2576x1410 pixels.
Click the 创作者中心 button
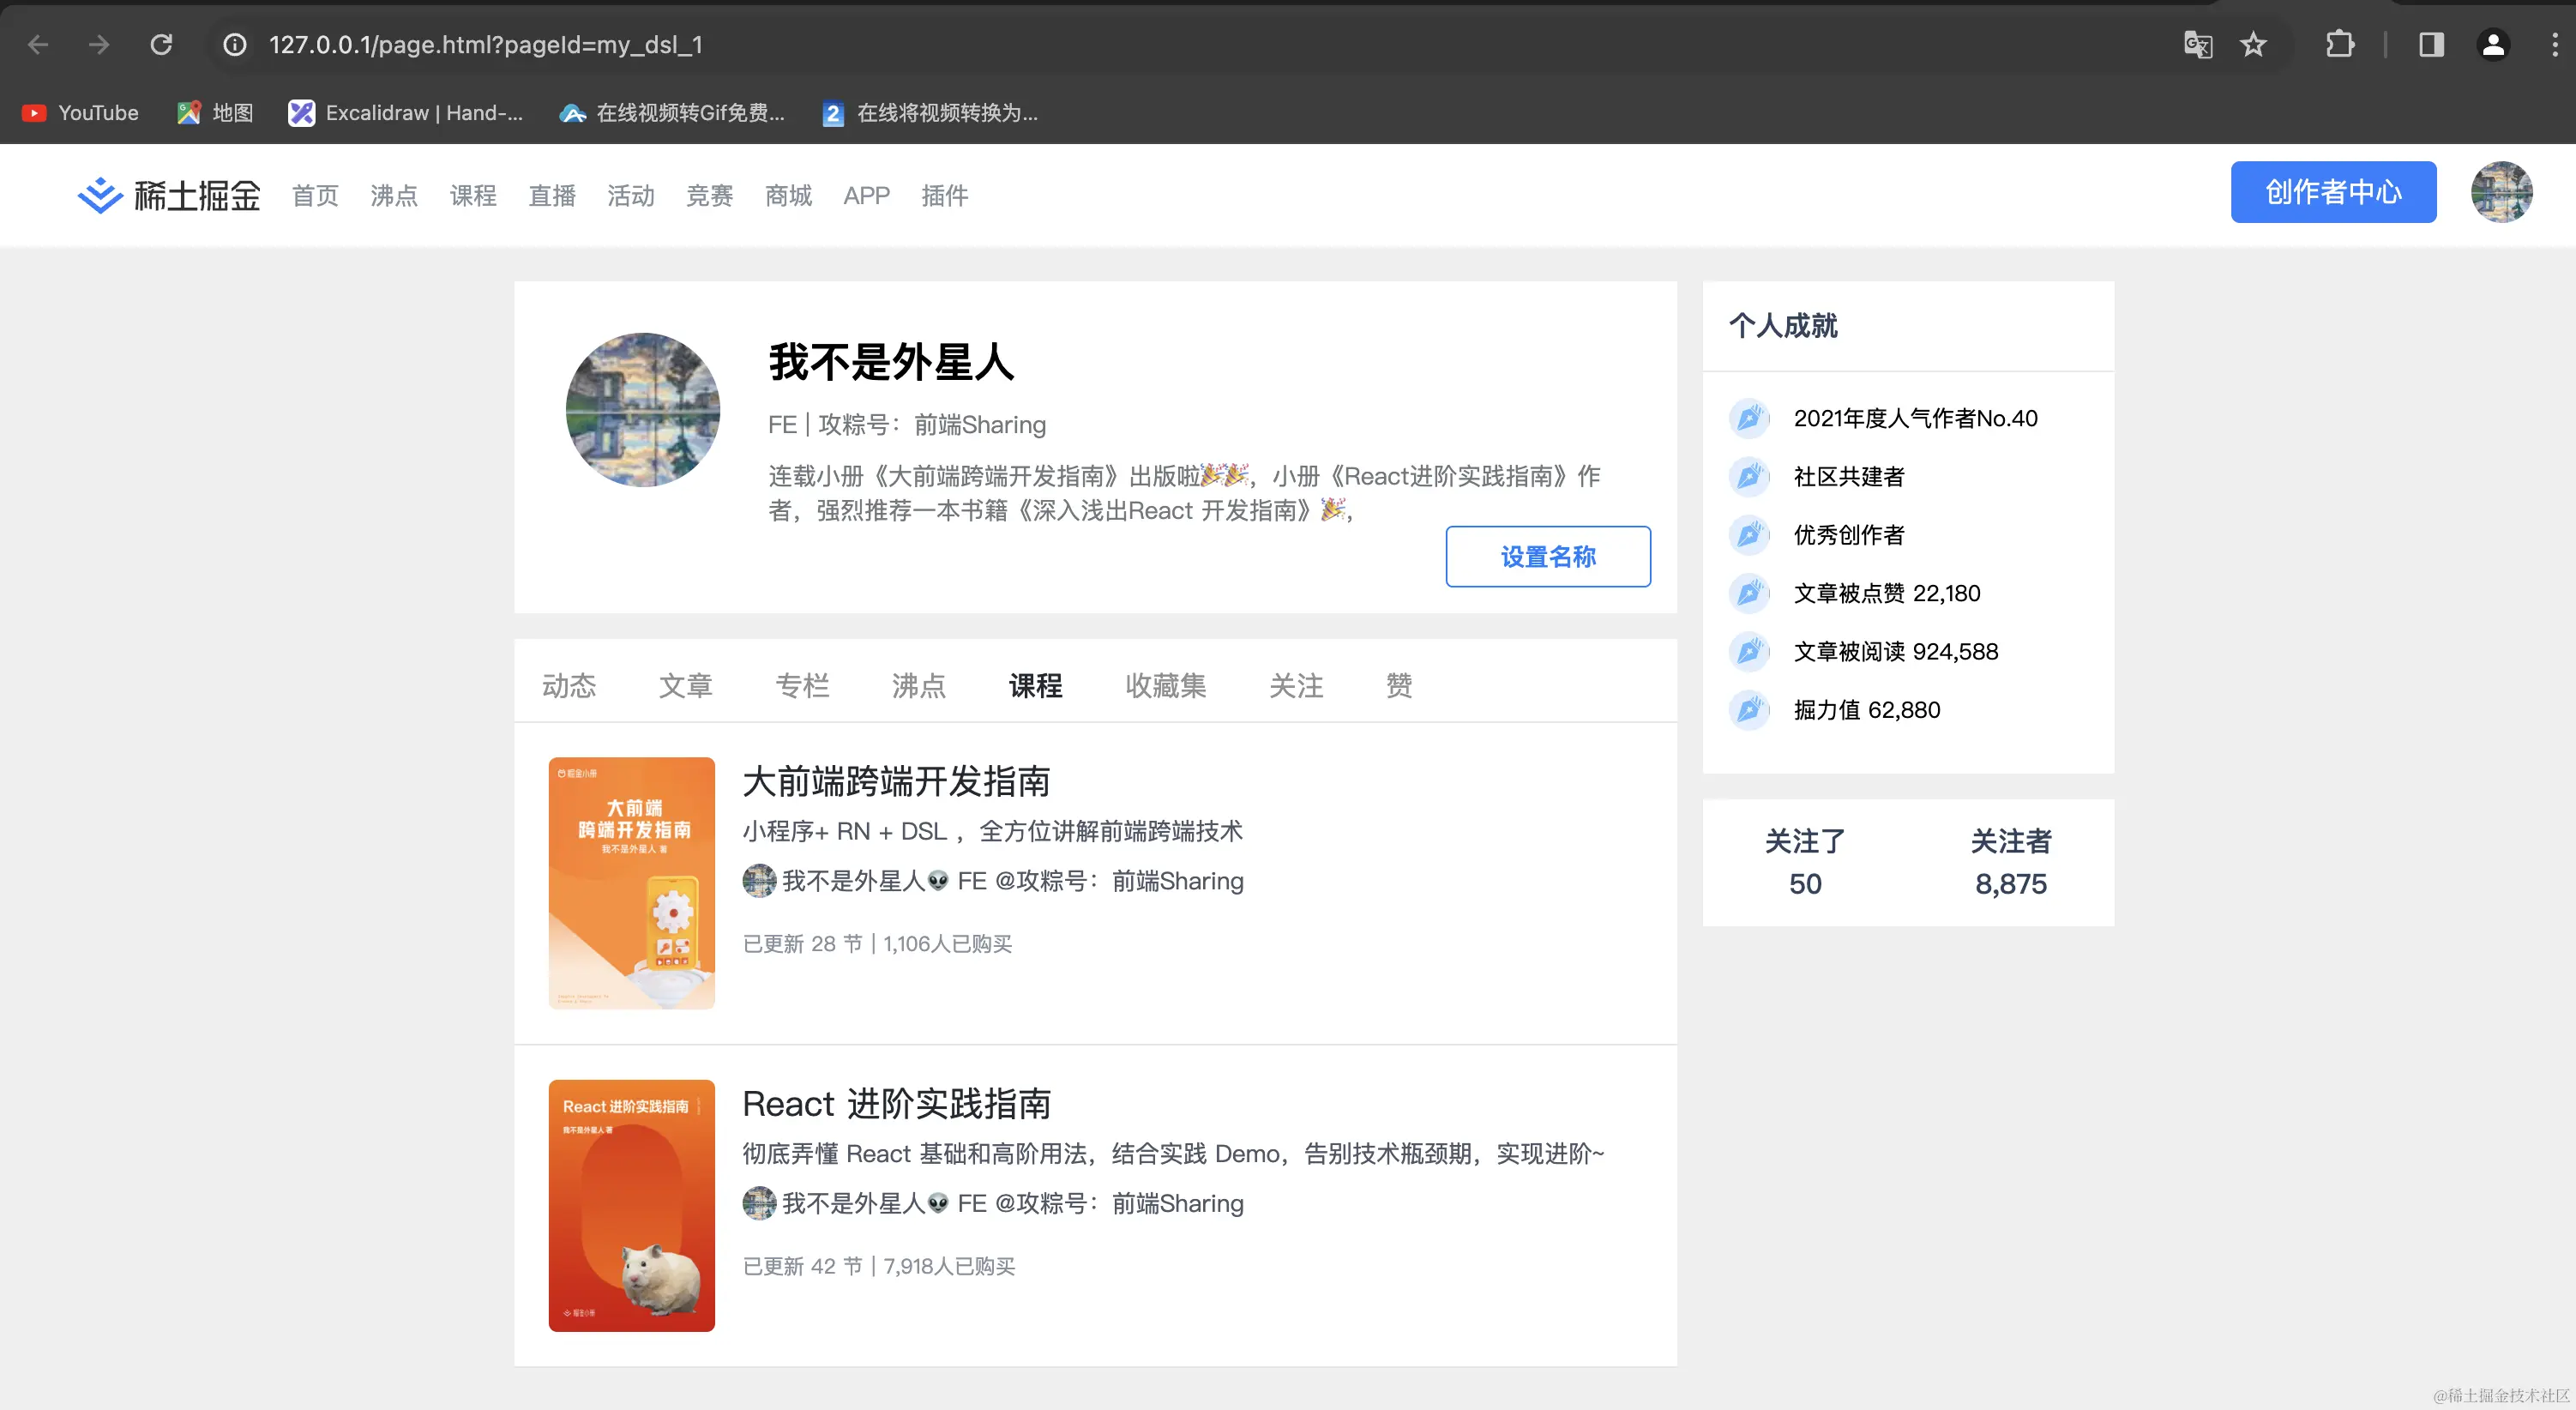click(x=2333, y=192)
